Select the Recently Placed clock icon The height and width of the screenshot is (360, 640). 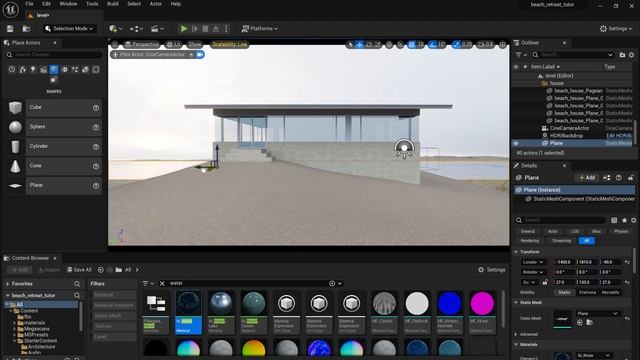12,69
